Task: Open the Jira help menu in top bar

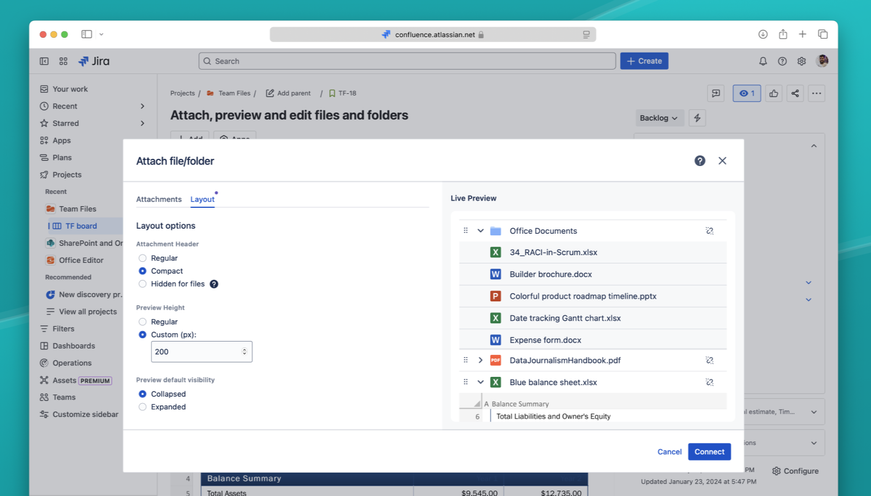Action: [782, 61]
